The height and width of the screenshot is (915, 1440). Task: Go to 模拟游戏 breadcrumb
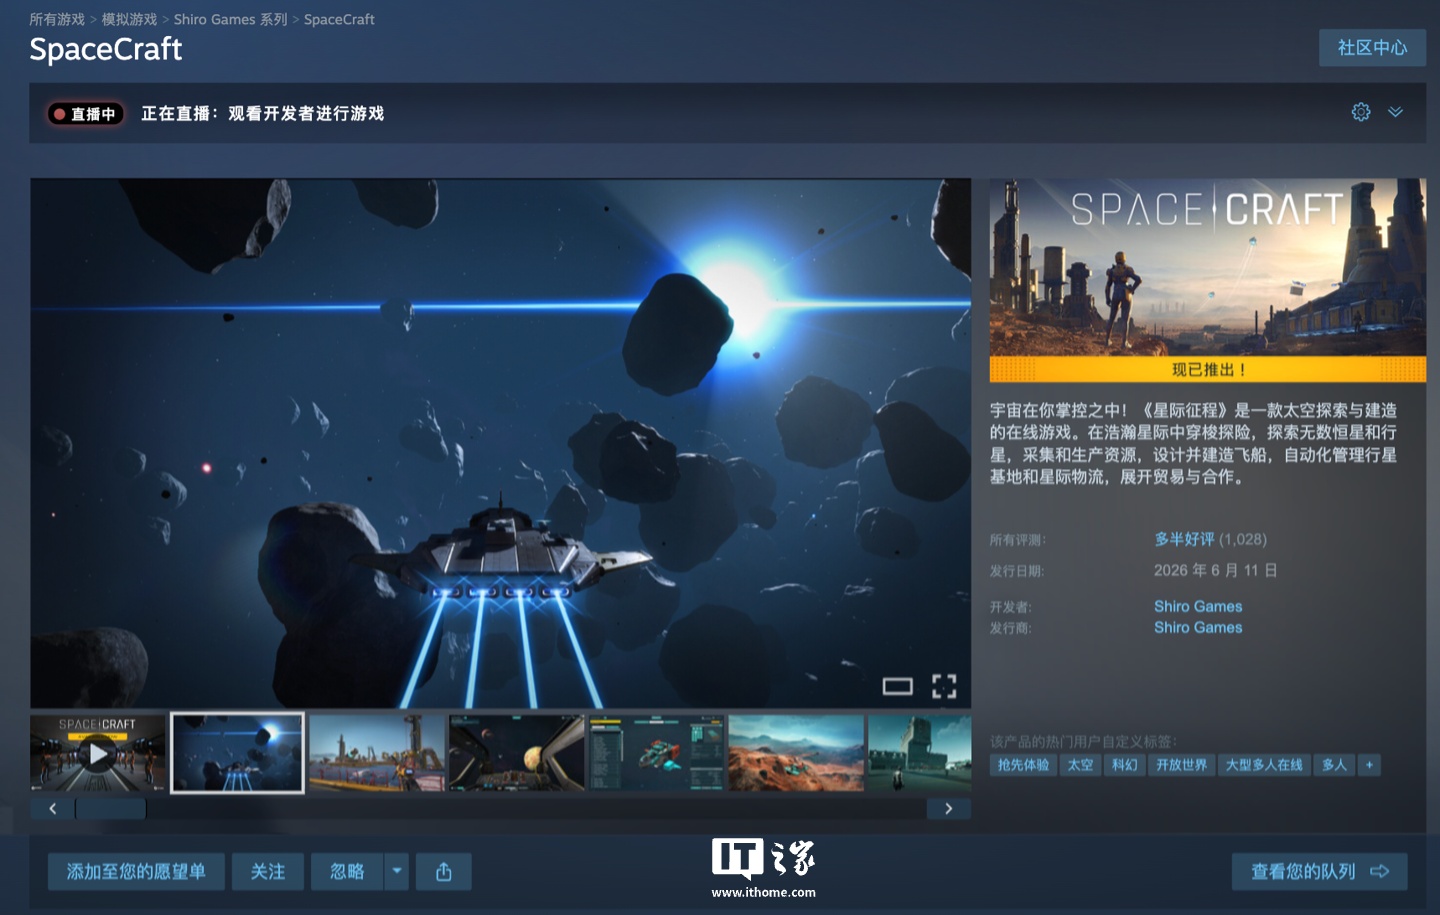coord(129,19)
